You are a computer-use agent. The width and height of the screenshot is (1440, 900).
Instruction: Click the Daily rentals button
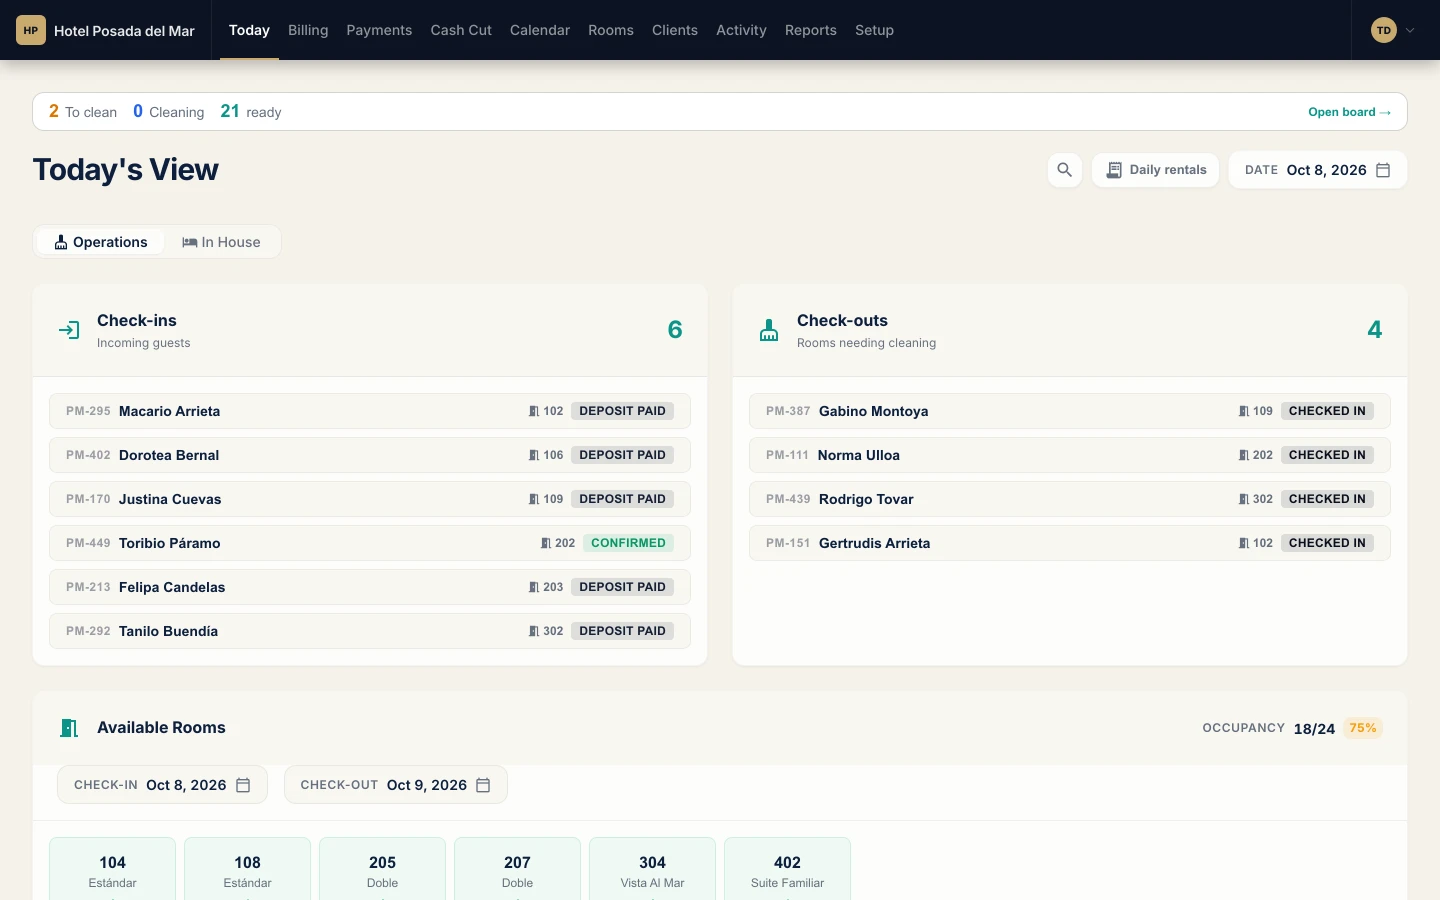coord(1156,170)
